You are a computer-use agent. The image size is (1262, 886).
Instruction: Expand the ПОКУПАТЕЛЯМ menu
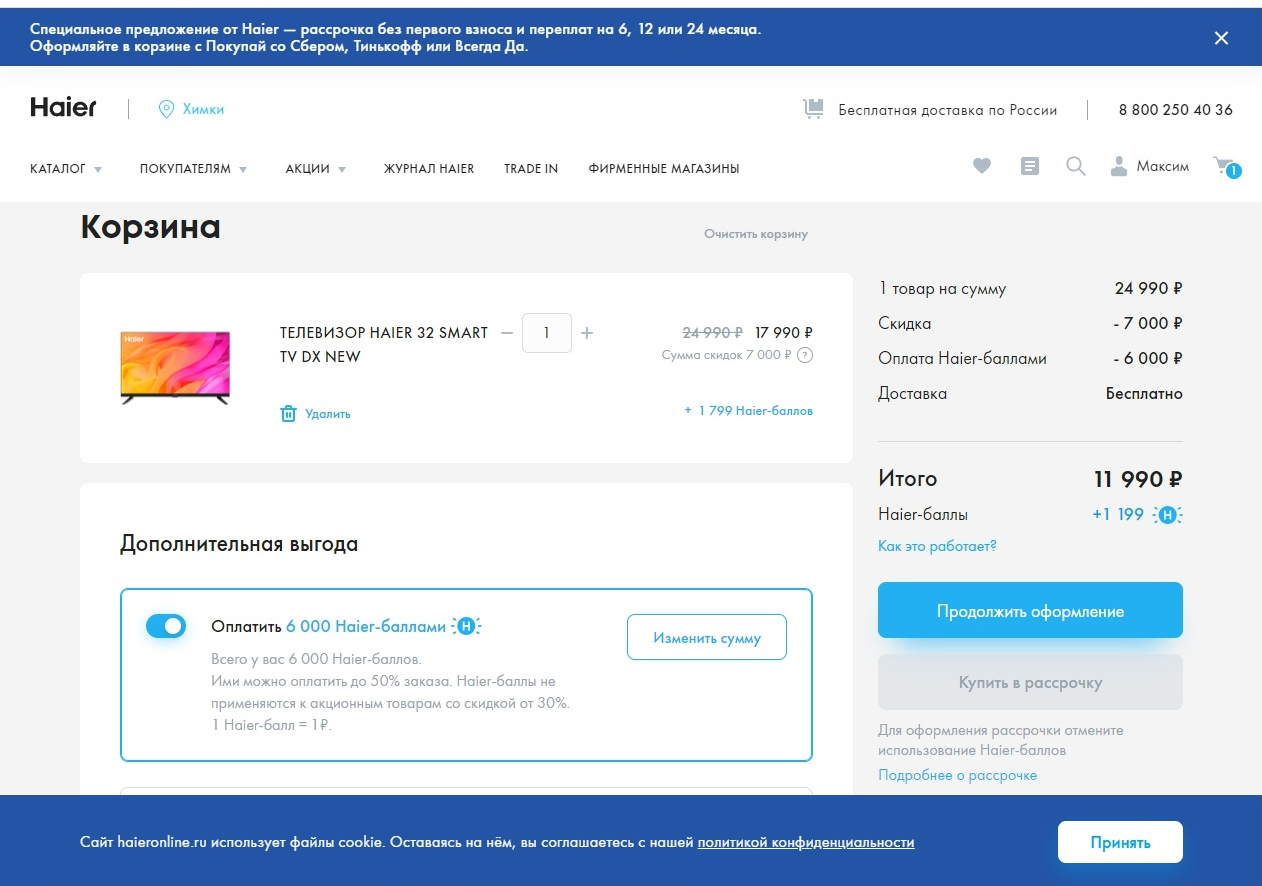coord(193,169)
